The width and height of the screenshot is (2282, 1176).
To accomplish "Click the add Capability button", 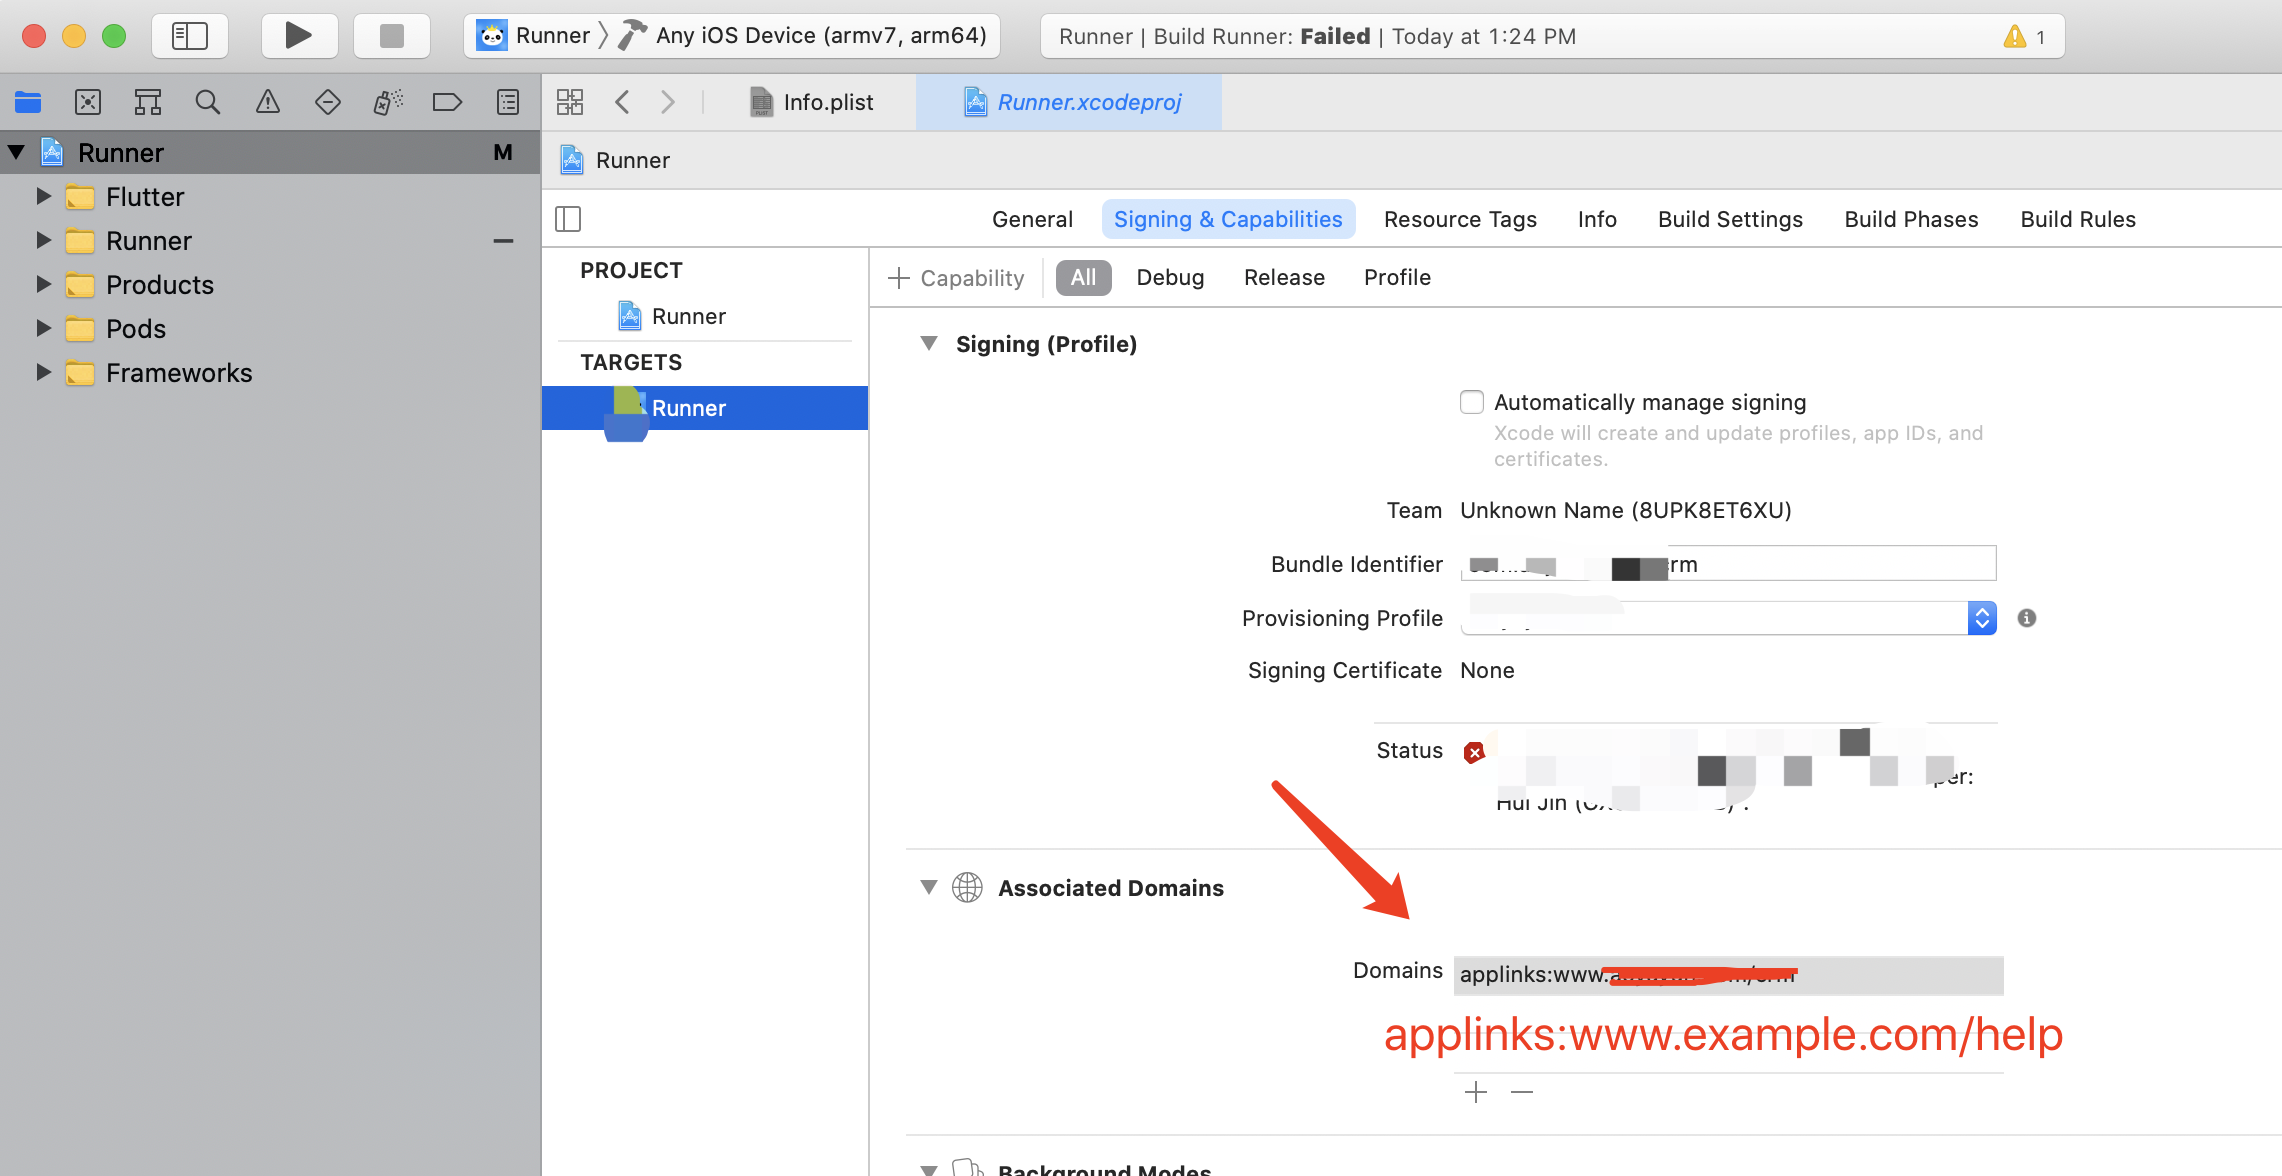I will (957, 278).
